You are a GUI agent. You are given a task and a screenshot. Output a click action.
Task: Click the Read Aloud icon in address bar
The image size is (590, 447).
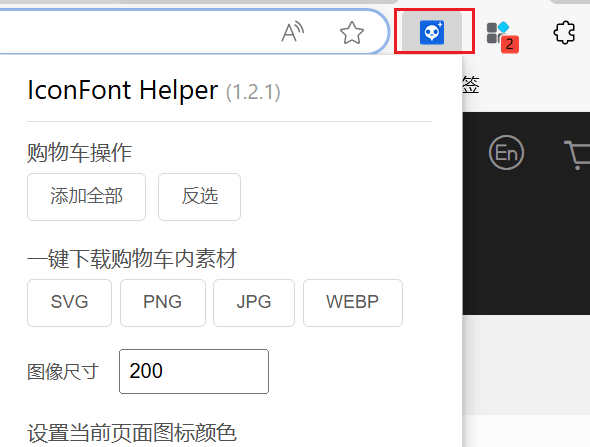tap(293, 32)
